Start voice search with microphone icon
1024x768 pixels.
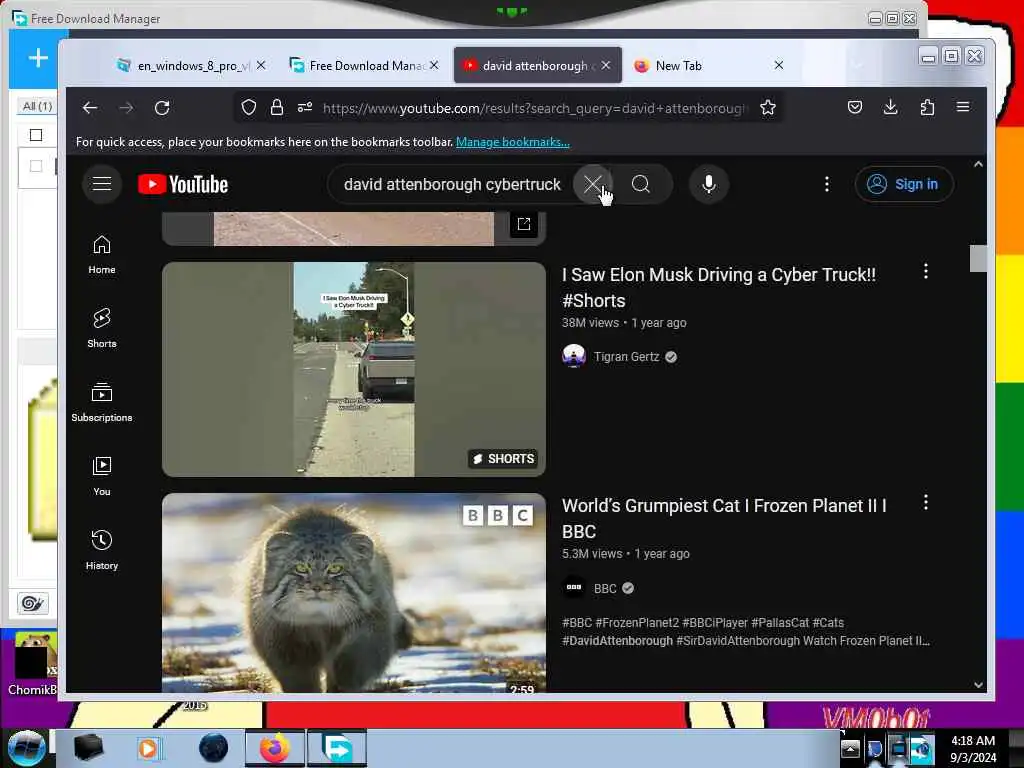(x=709, y=184)
